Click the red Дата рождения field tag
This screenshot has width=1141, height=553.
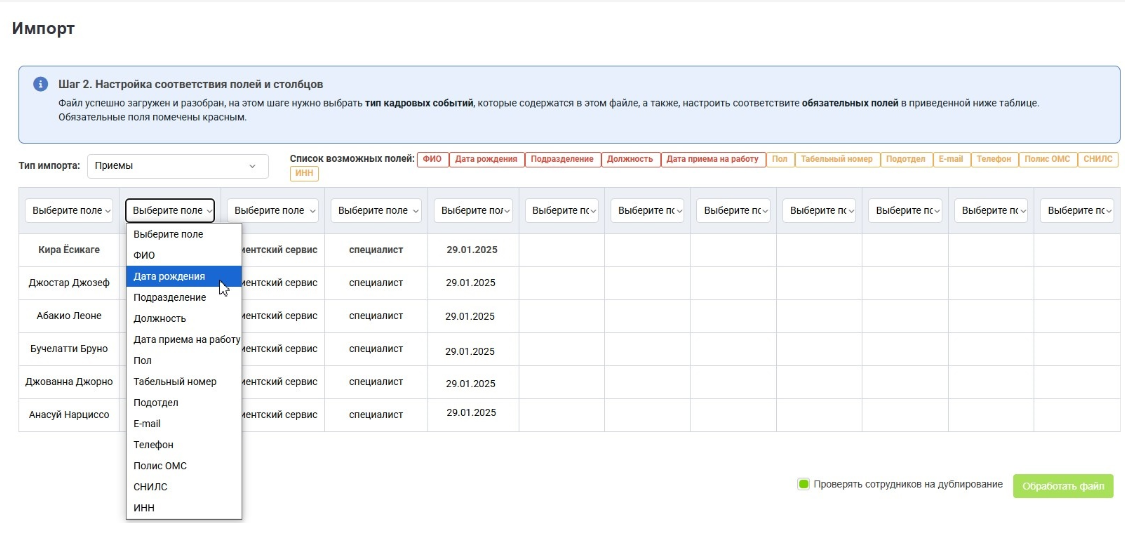click(486, 159)
